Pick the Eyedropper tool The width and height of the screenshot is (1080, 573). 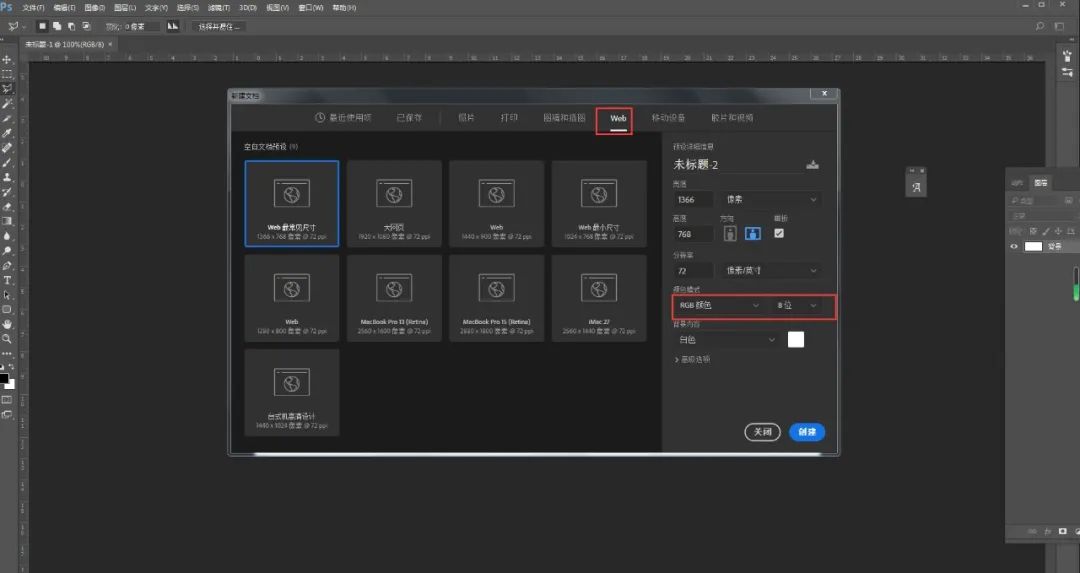[7, 132]
